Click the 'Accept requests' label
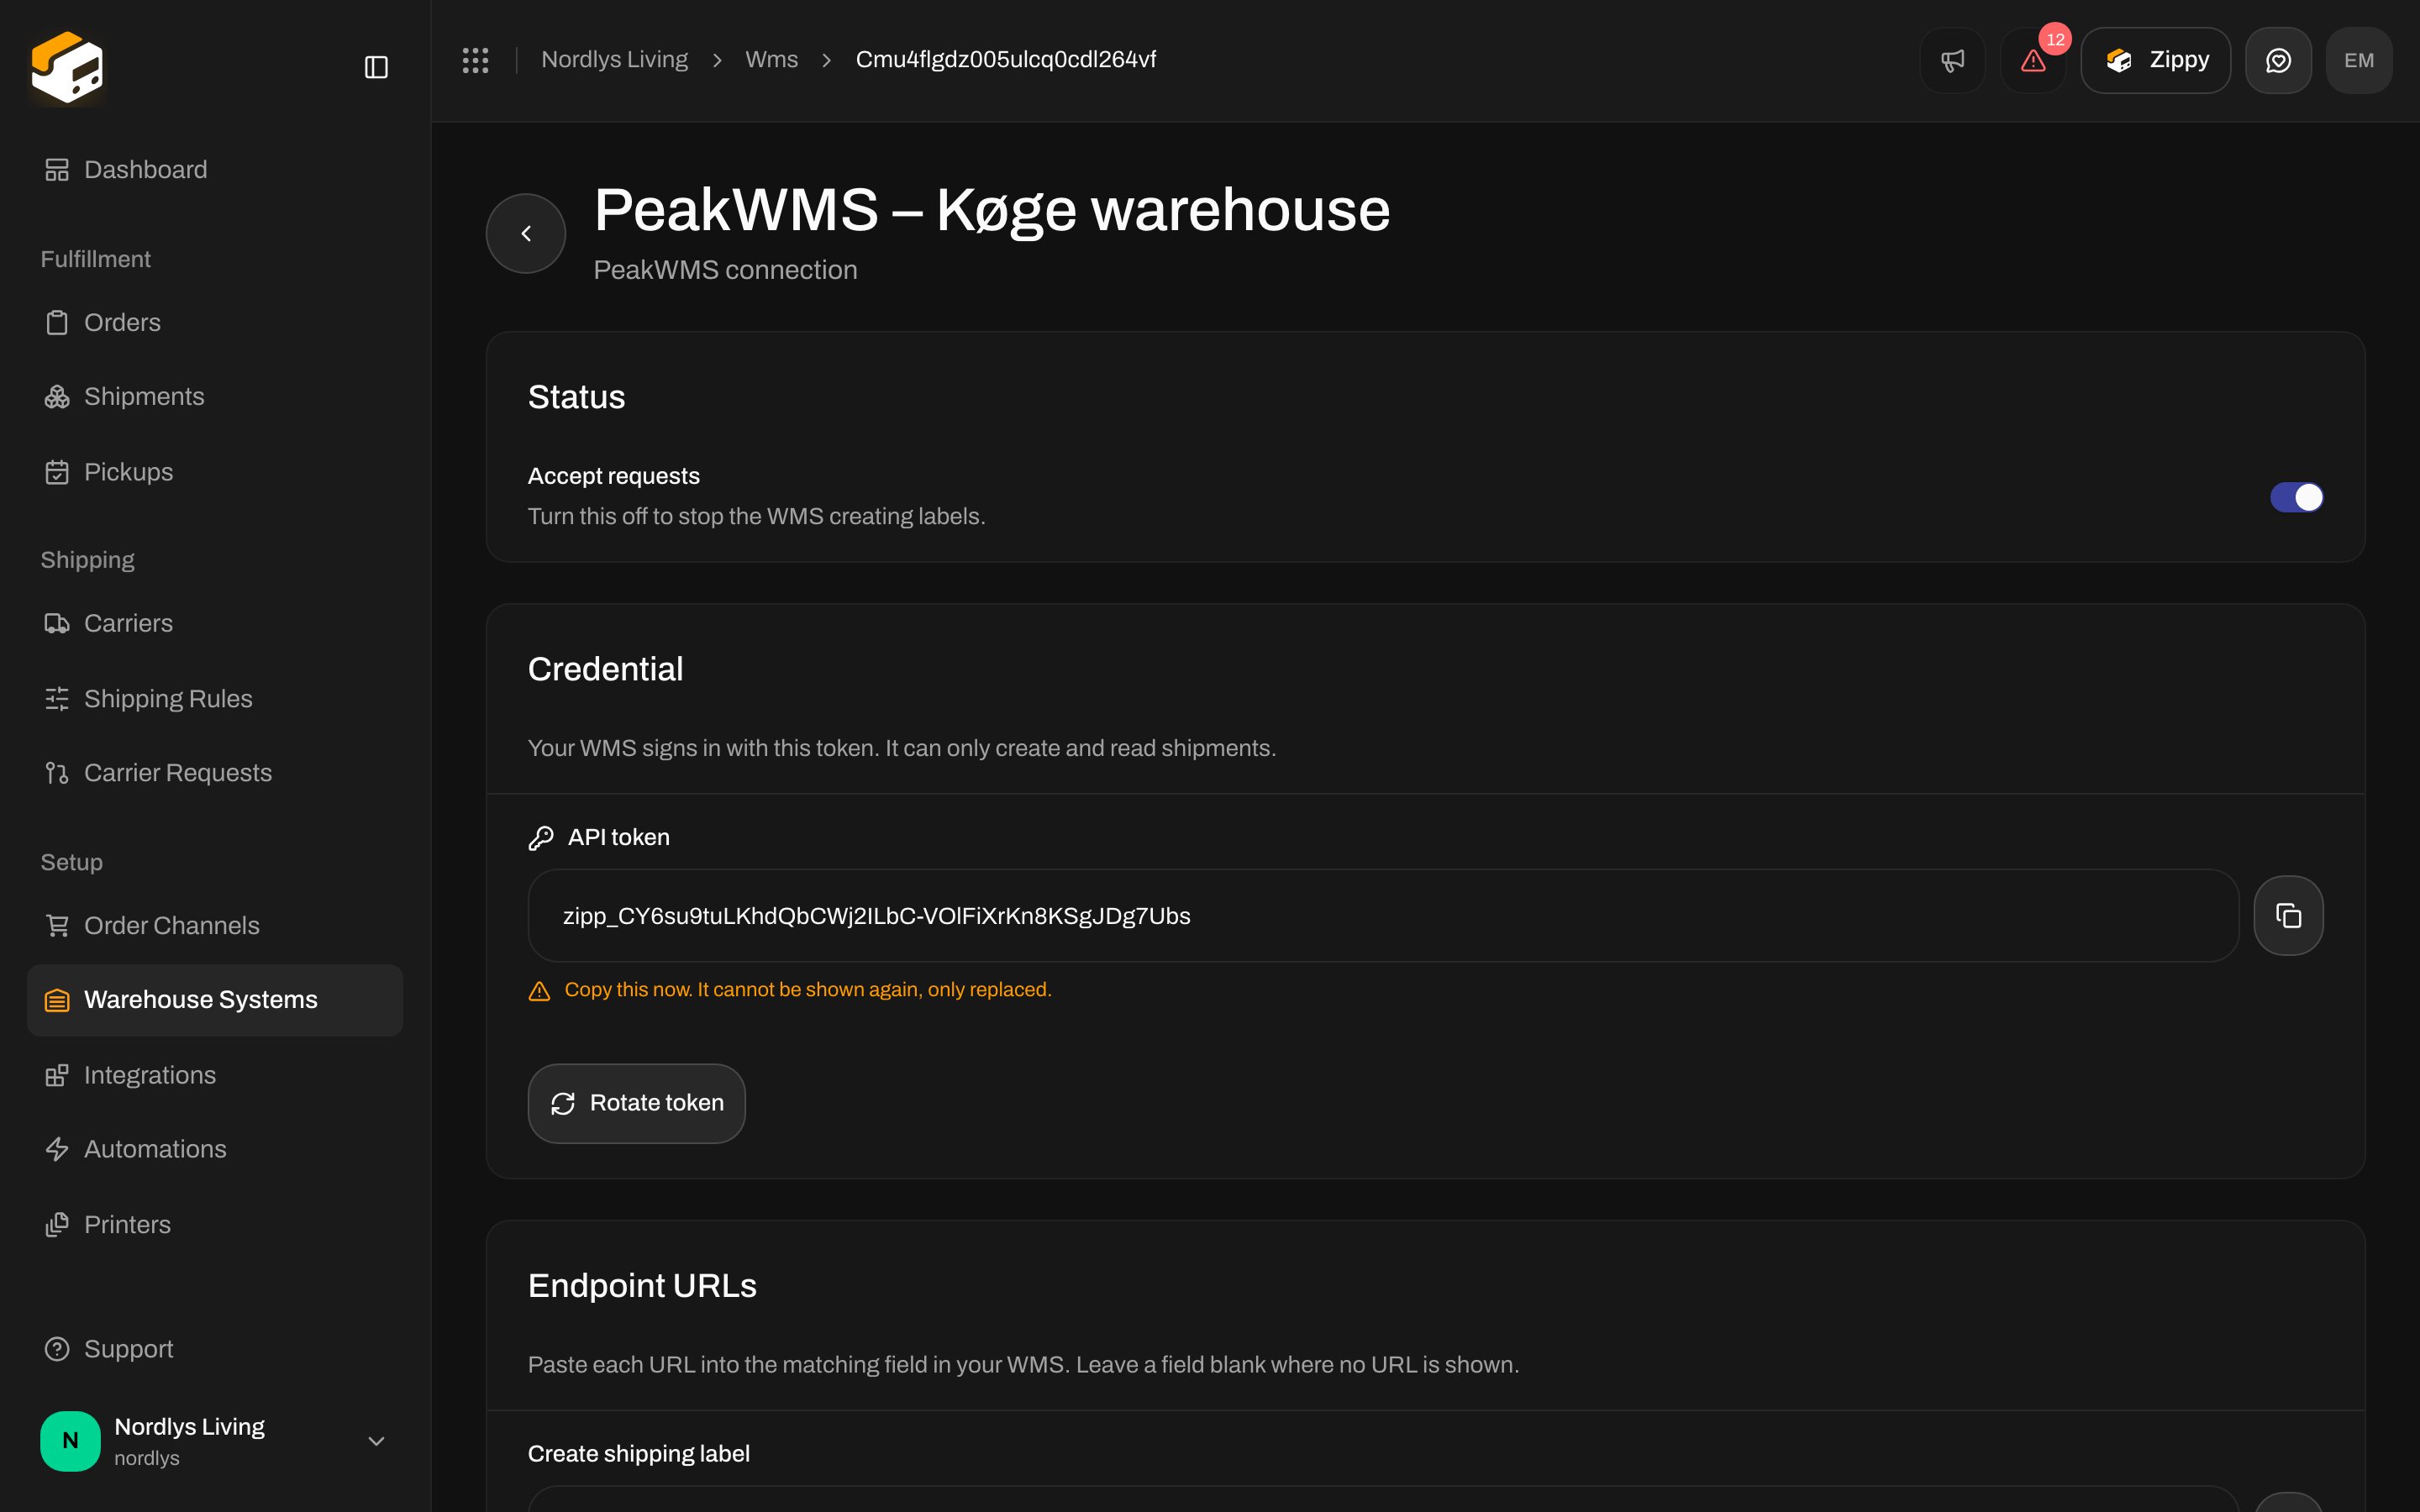This screenshot has height=1512, width=2420. [614, 476]
